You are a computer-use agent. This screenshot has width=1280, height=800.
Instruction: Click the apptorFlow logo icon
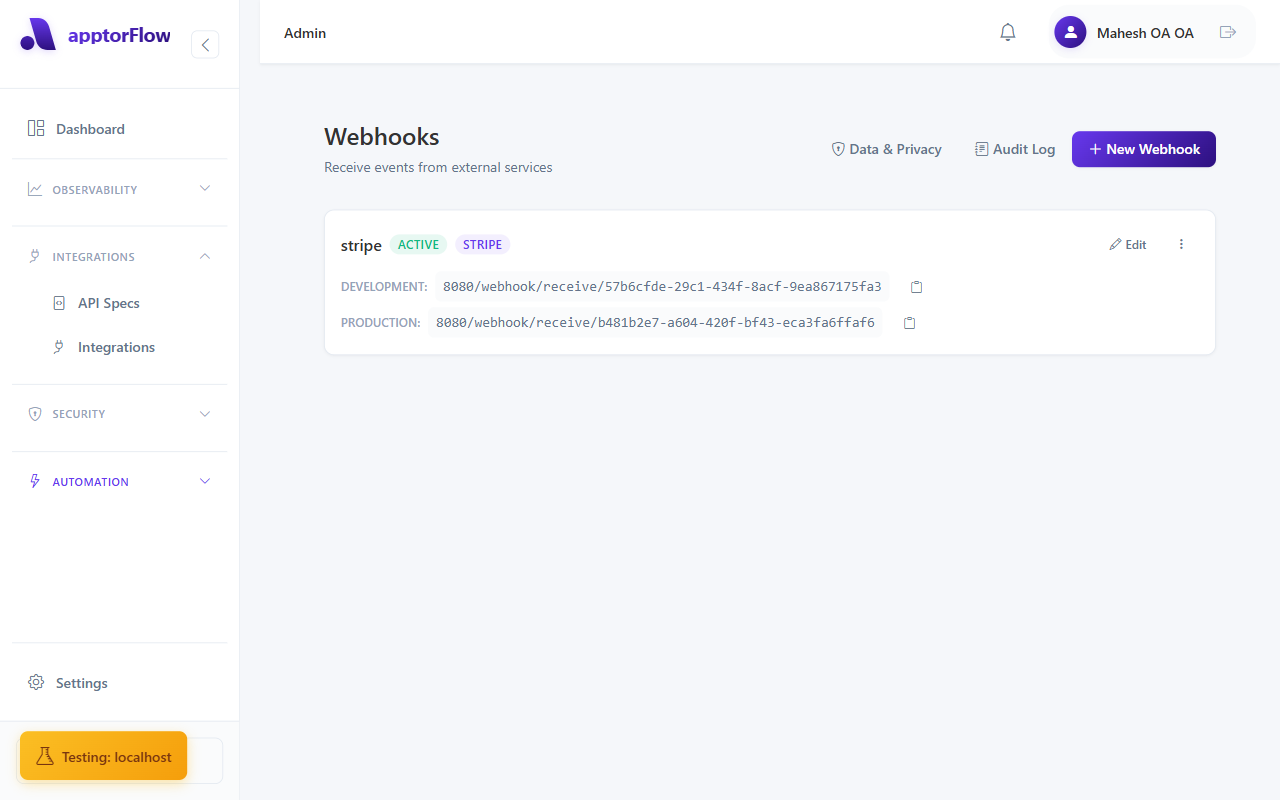pyautogui.click(x=38, y=34)
